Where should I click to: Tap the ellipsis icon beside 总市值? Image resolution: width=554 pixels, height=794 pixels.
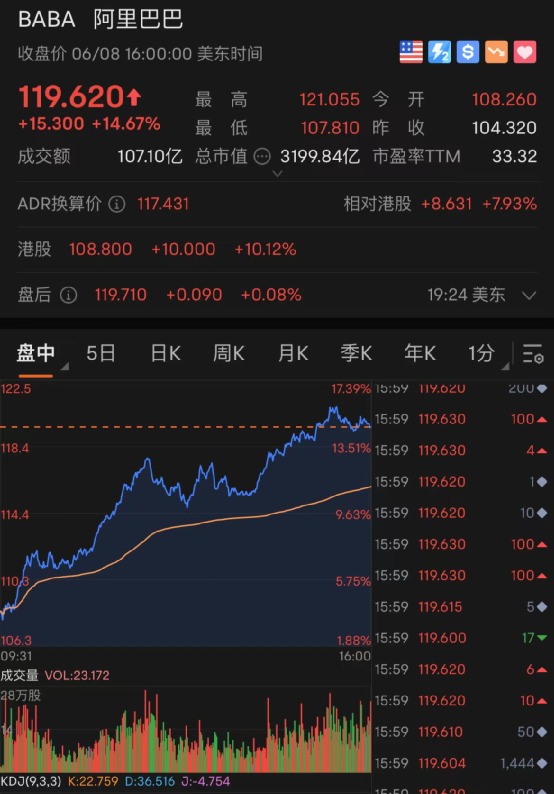262,156
